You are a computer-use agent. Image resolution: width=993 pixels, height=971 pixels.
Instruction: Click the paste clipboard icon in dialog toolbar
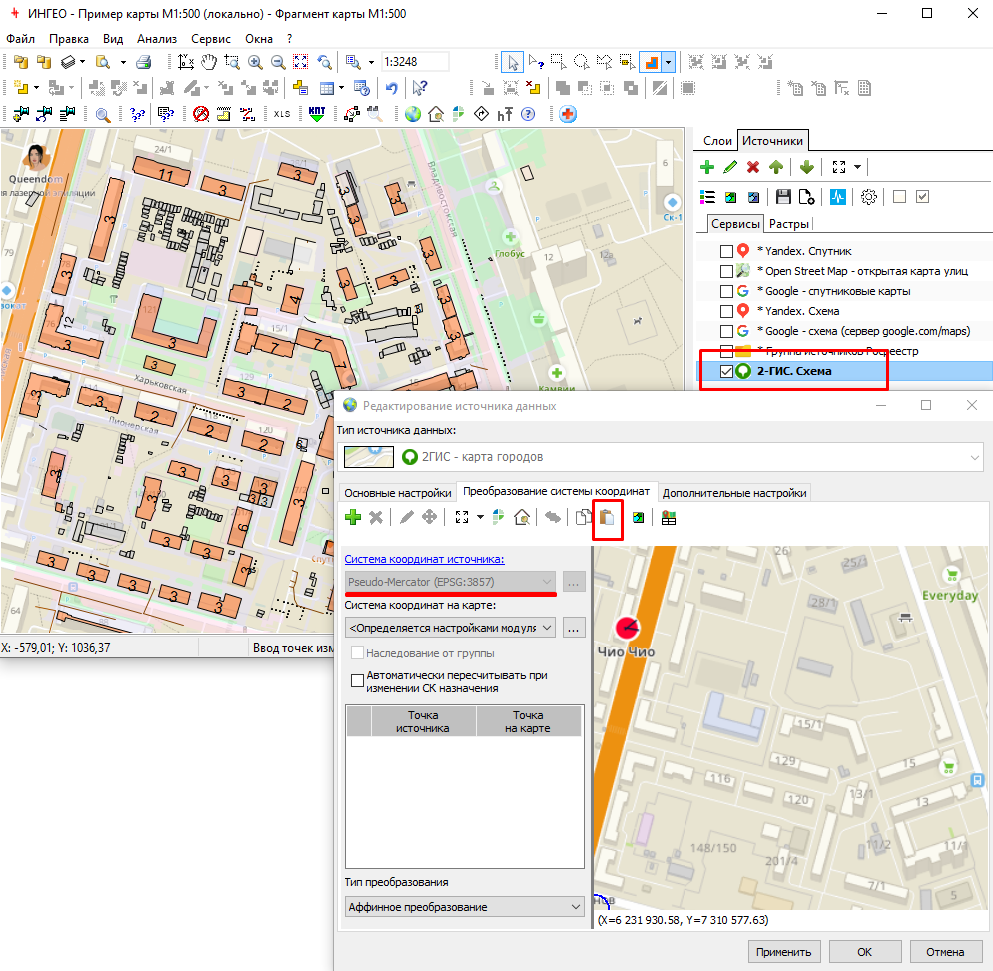[607, 517]
